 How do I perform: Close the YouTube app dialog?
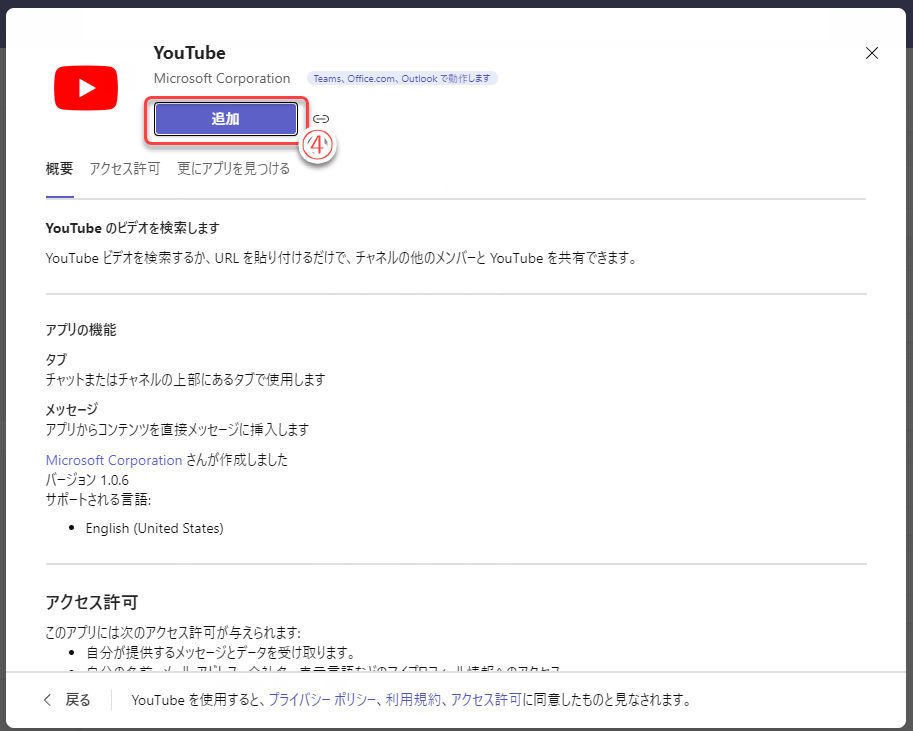click(x=872, y=53)
